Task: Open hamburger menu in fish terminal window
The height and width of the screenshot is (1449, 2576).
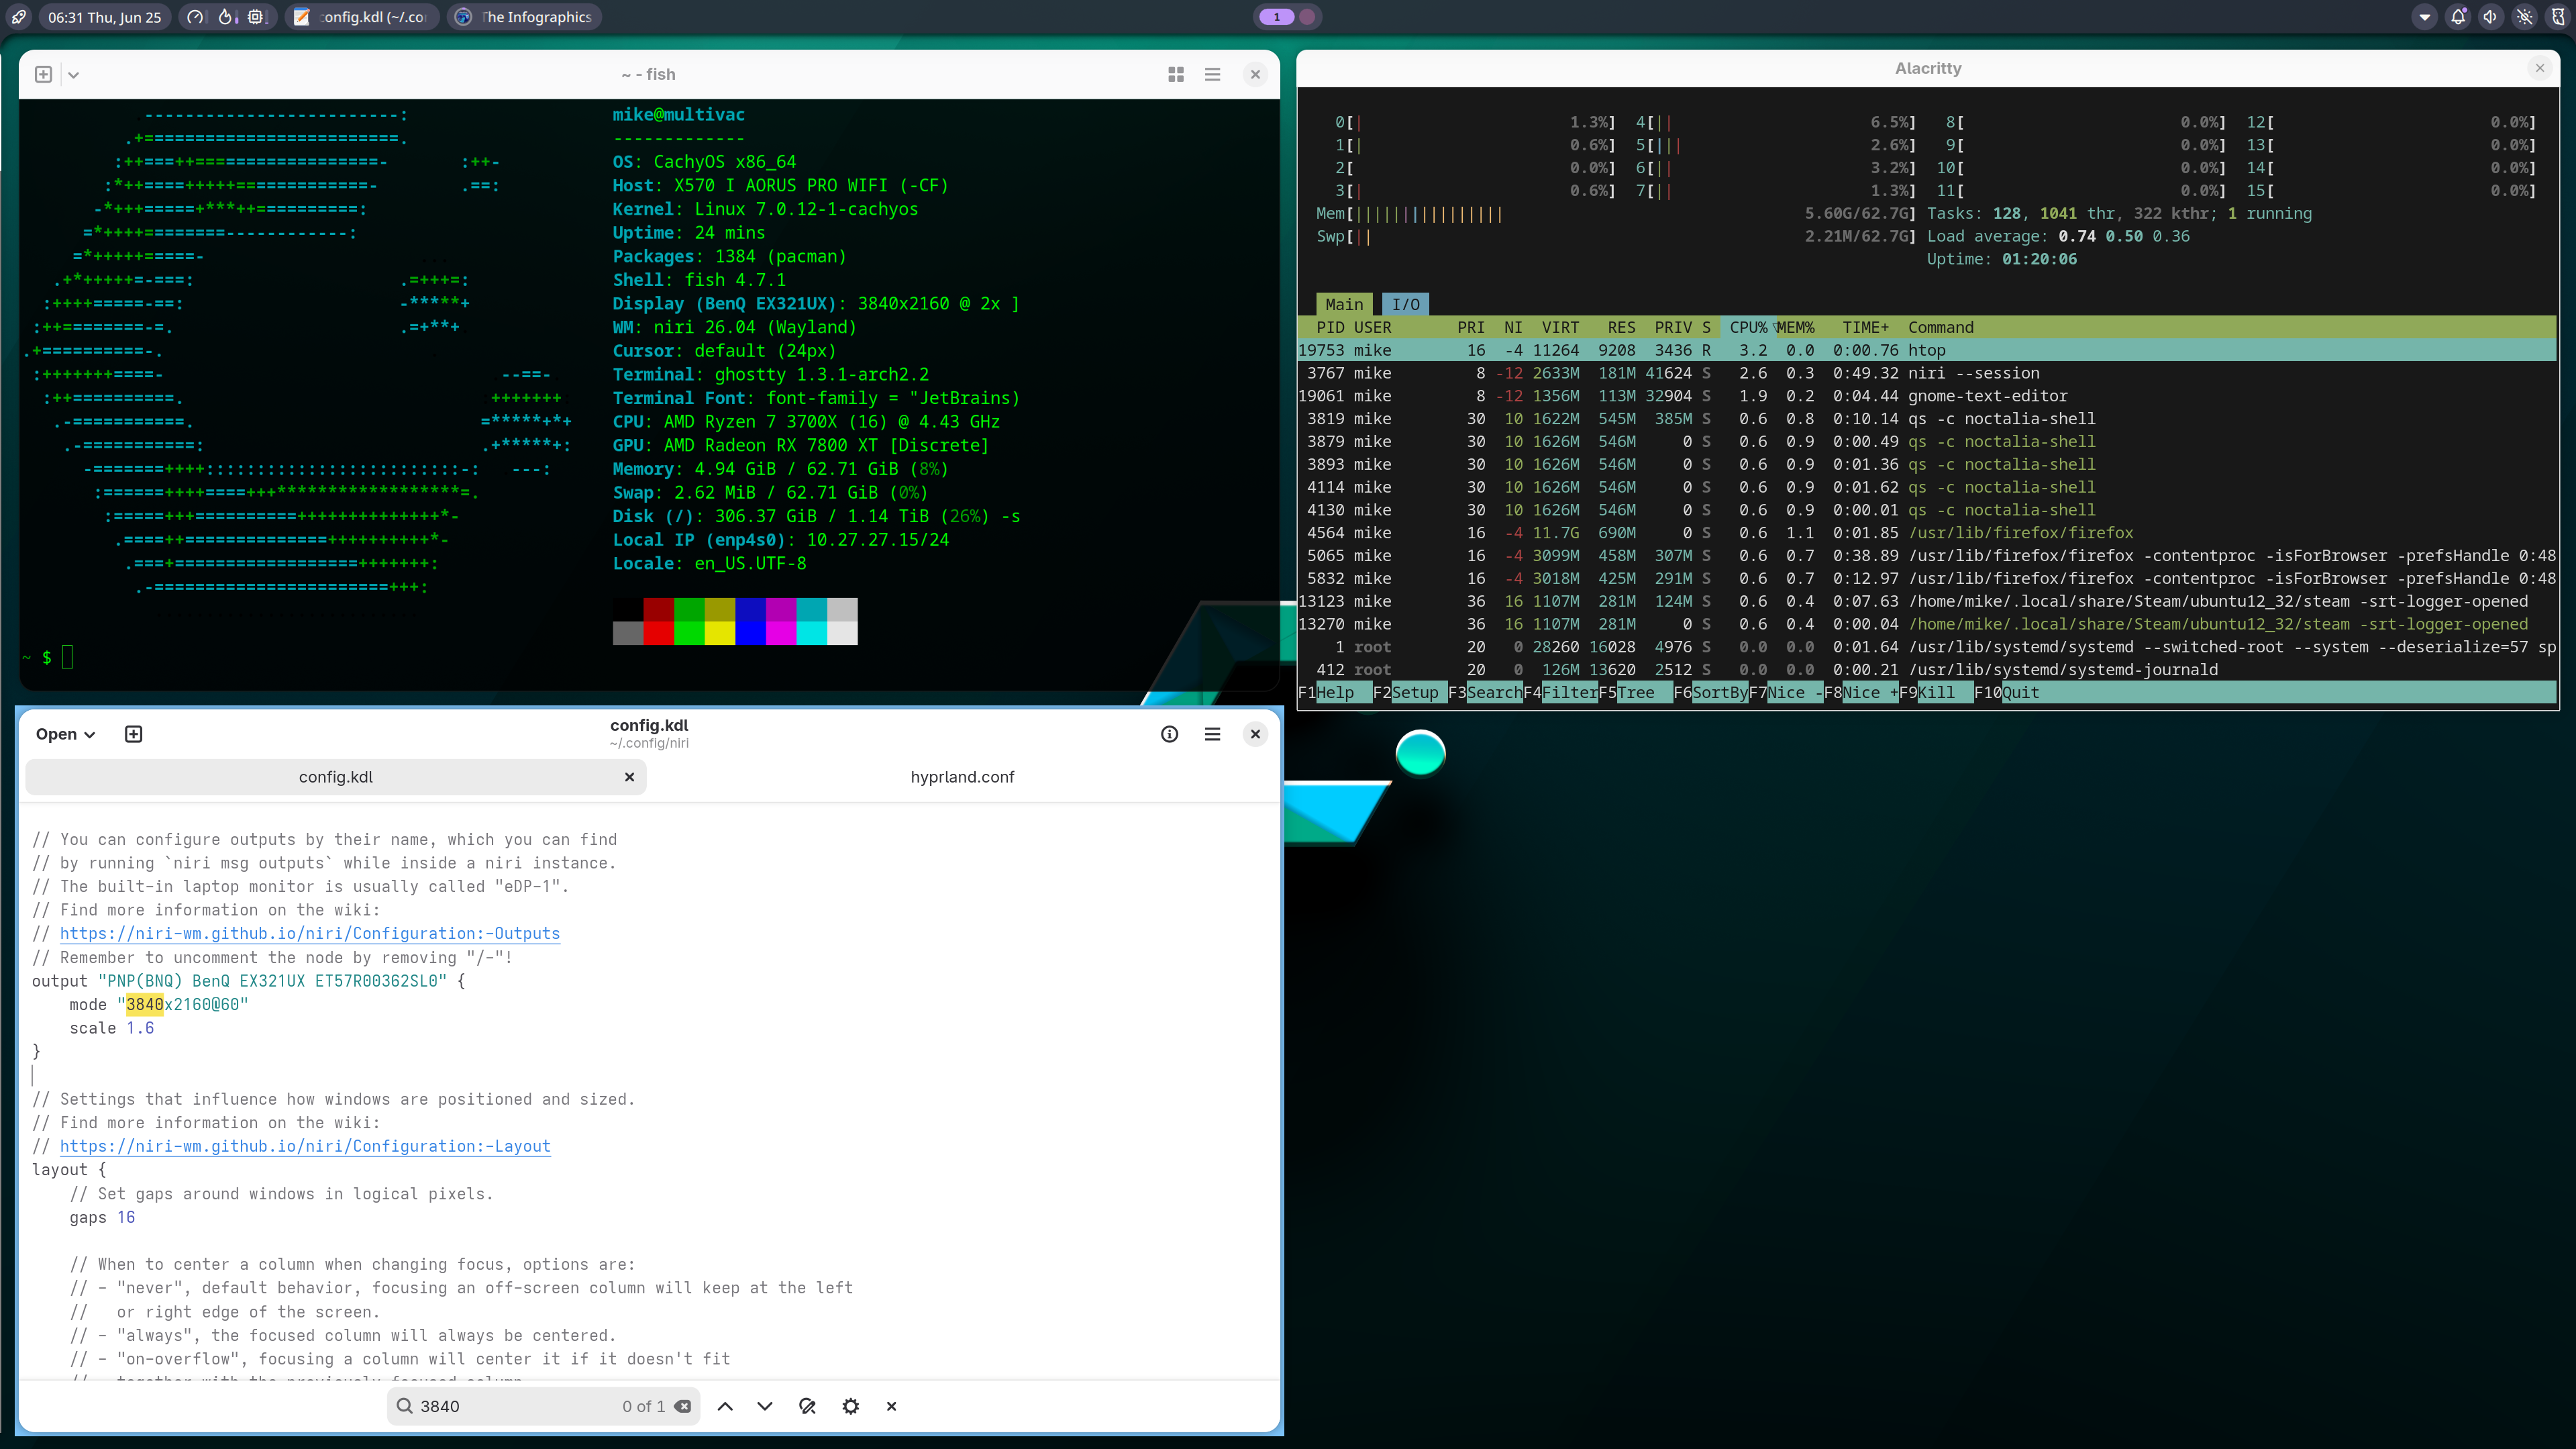Action: click(x=1212, y=74)
